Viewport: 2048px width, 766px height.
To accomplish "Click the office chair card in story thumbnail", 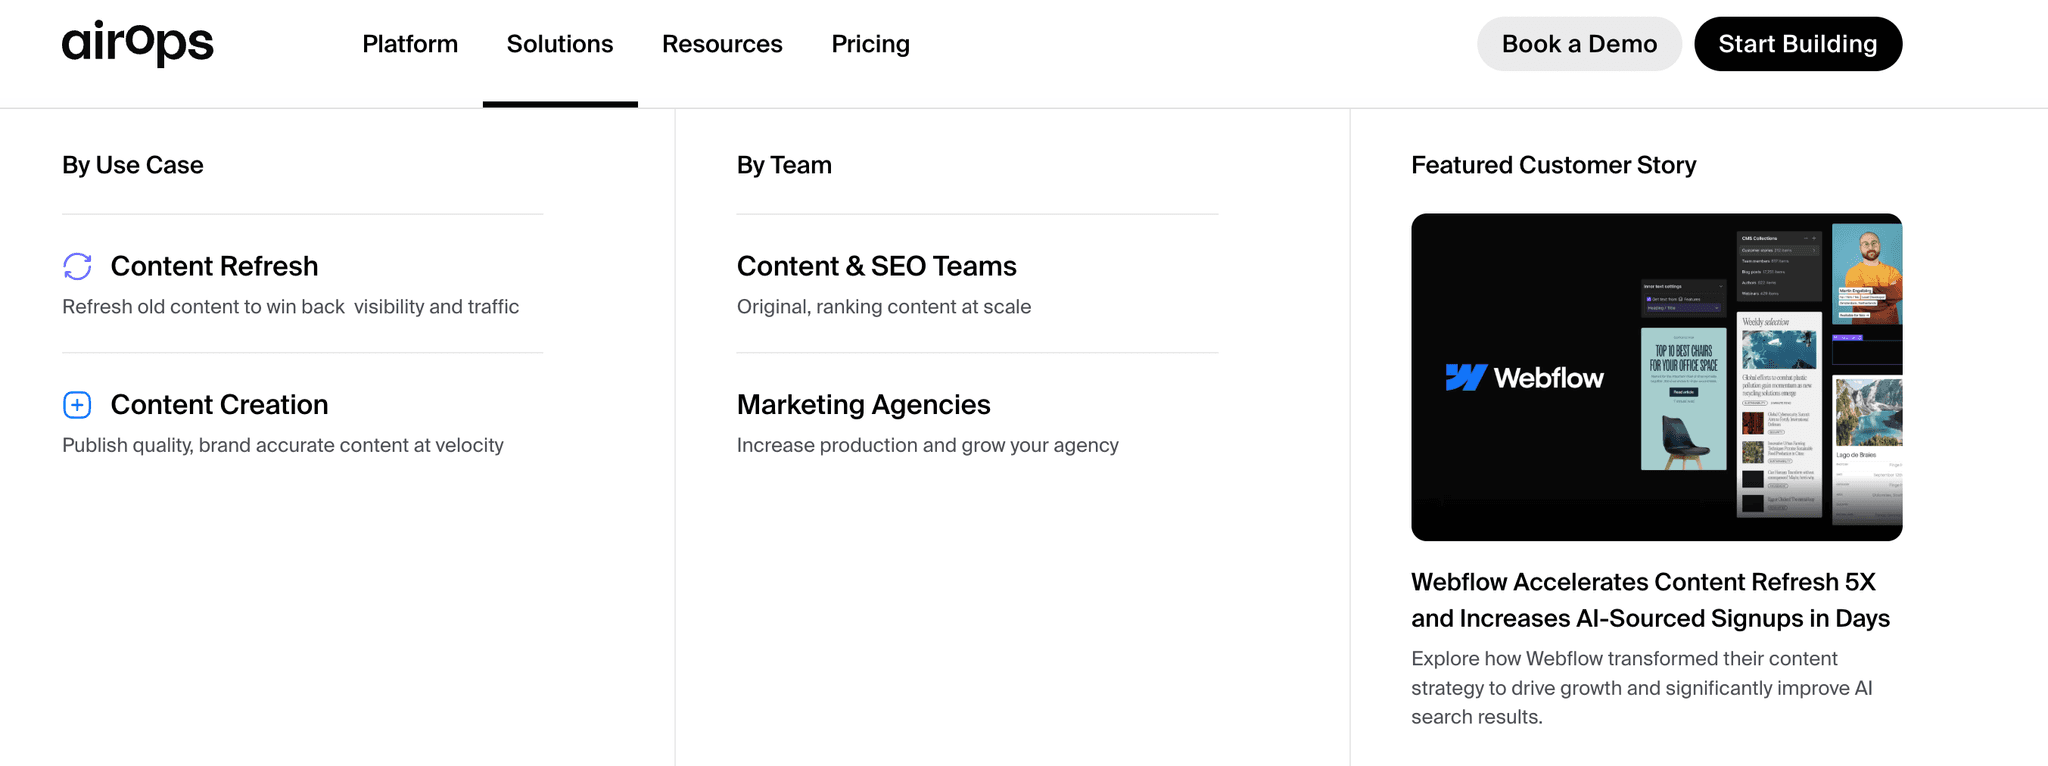I will pos(1683,400).
